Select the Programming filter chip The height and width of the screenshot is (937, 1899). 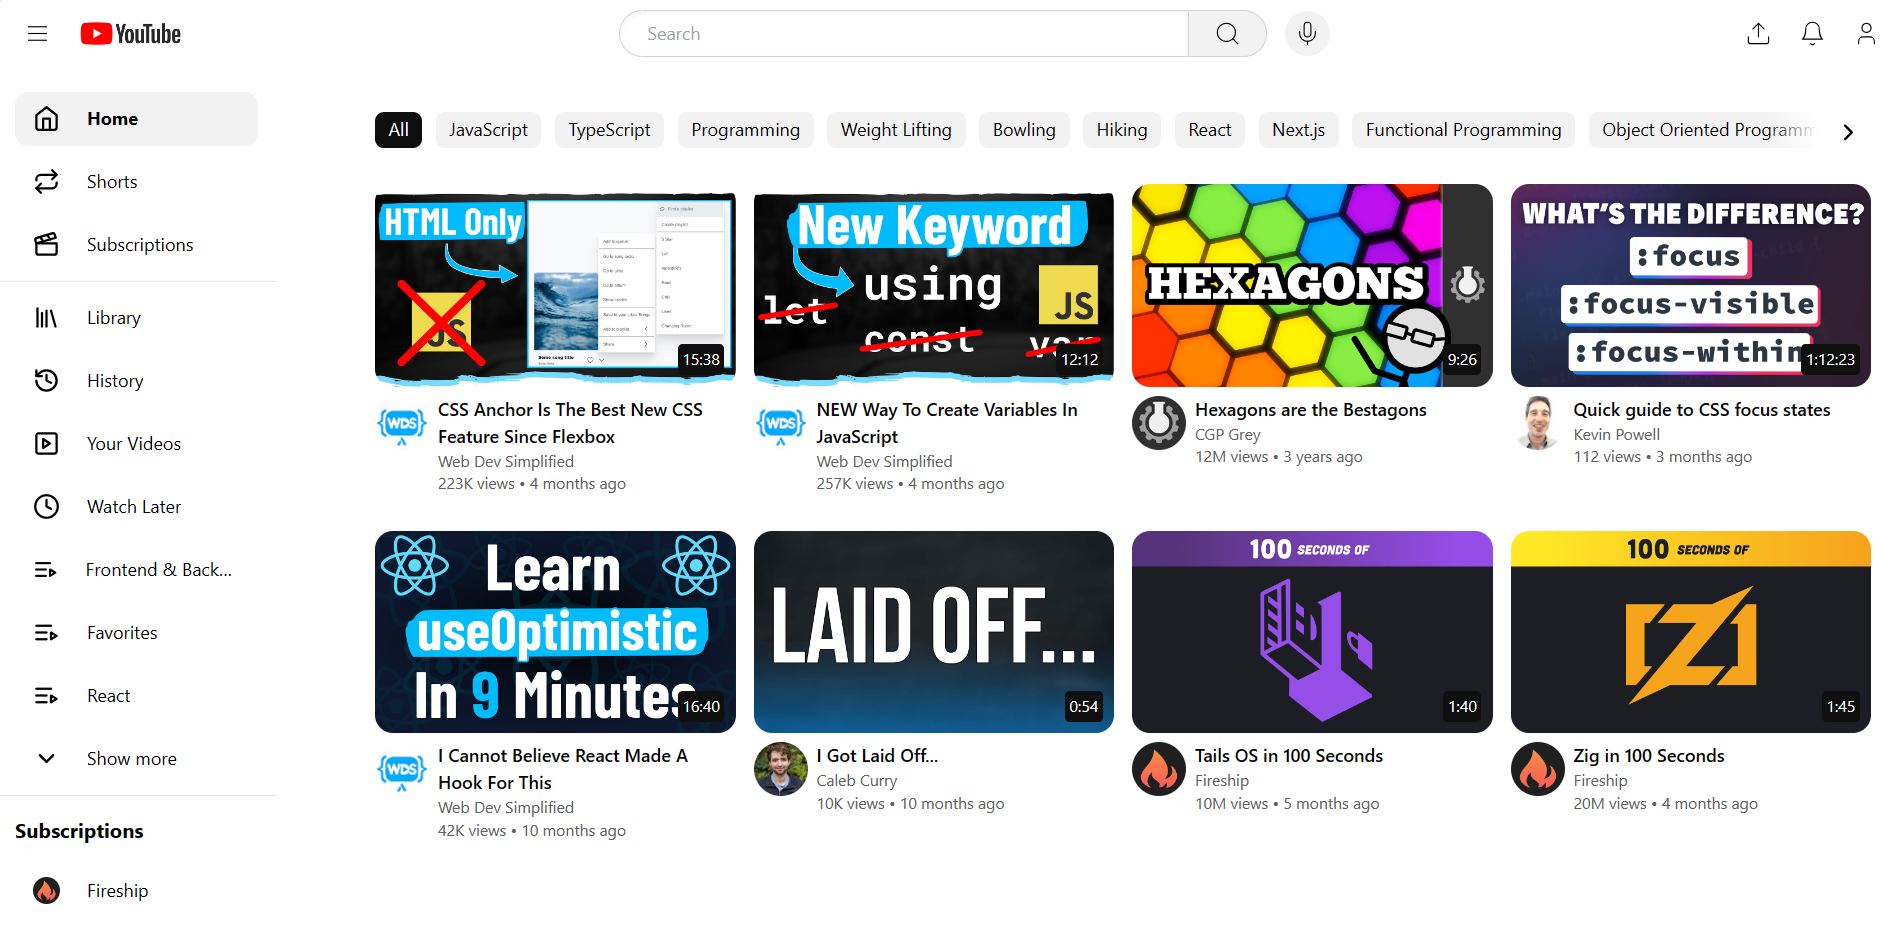pyautogui.click(x=746, y=130)
